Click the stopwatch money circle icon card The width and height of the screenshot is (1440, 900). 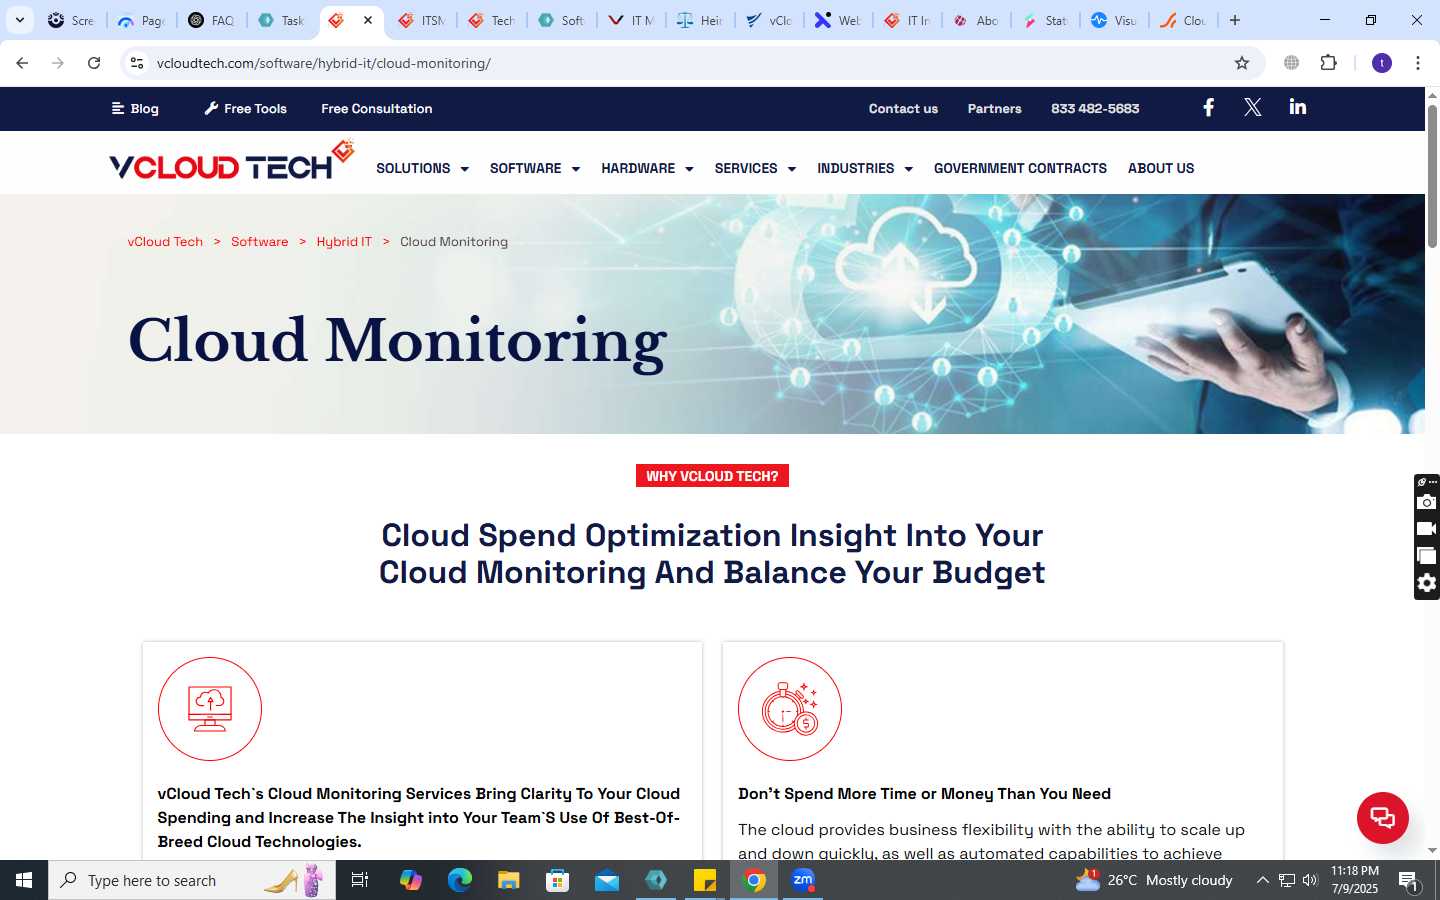tap(790, 709)
